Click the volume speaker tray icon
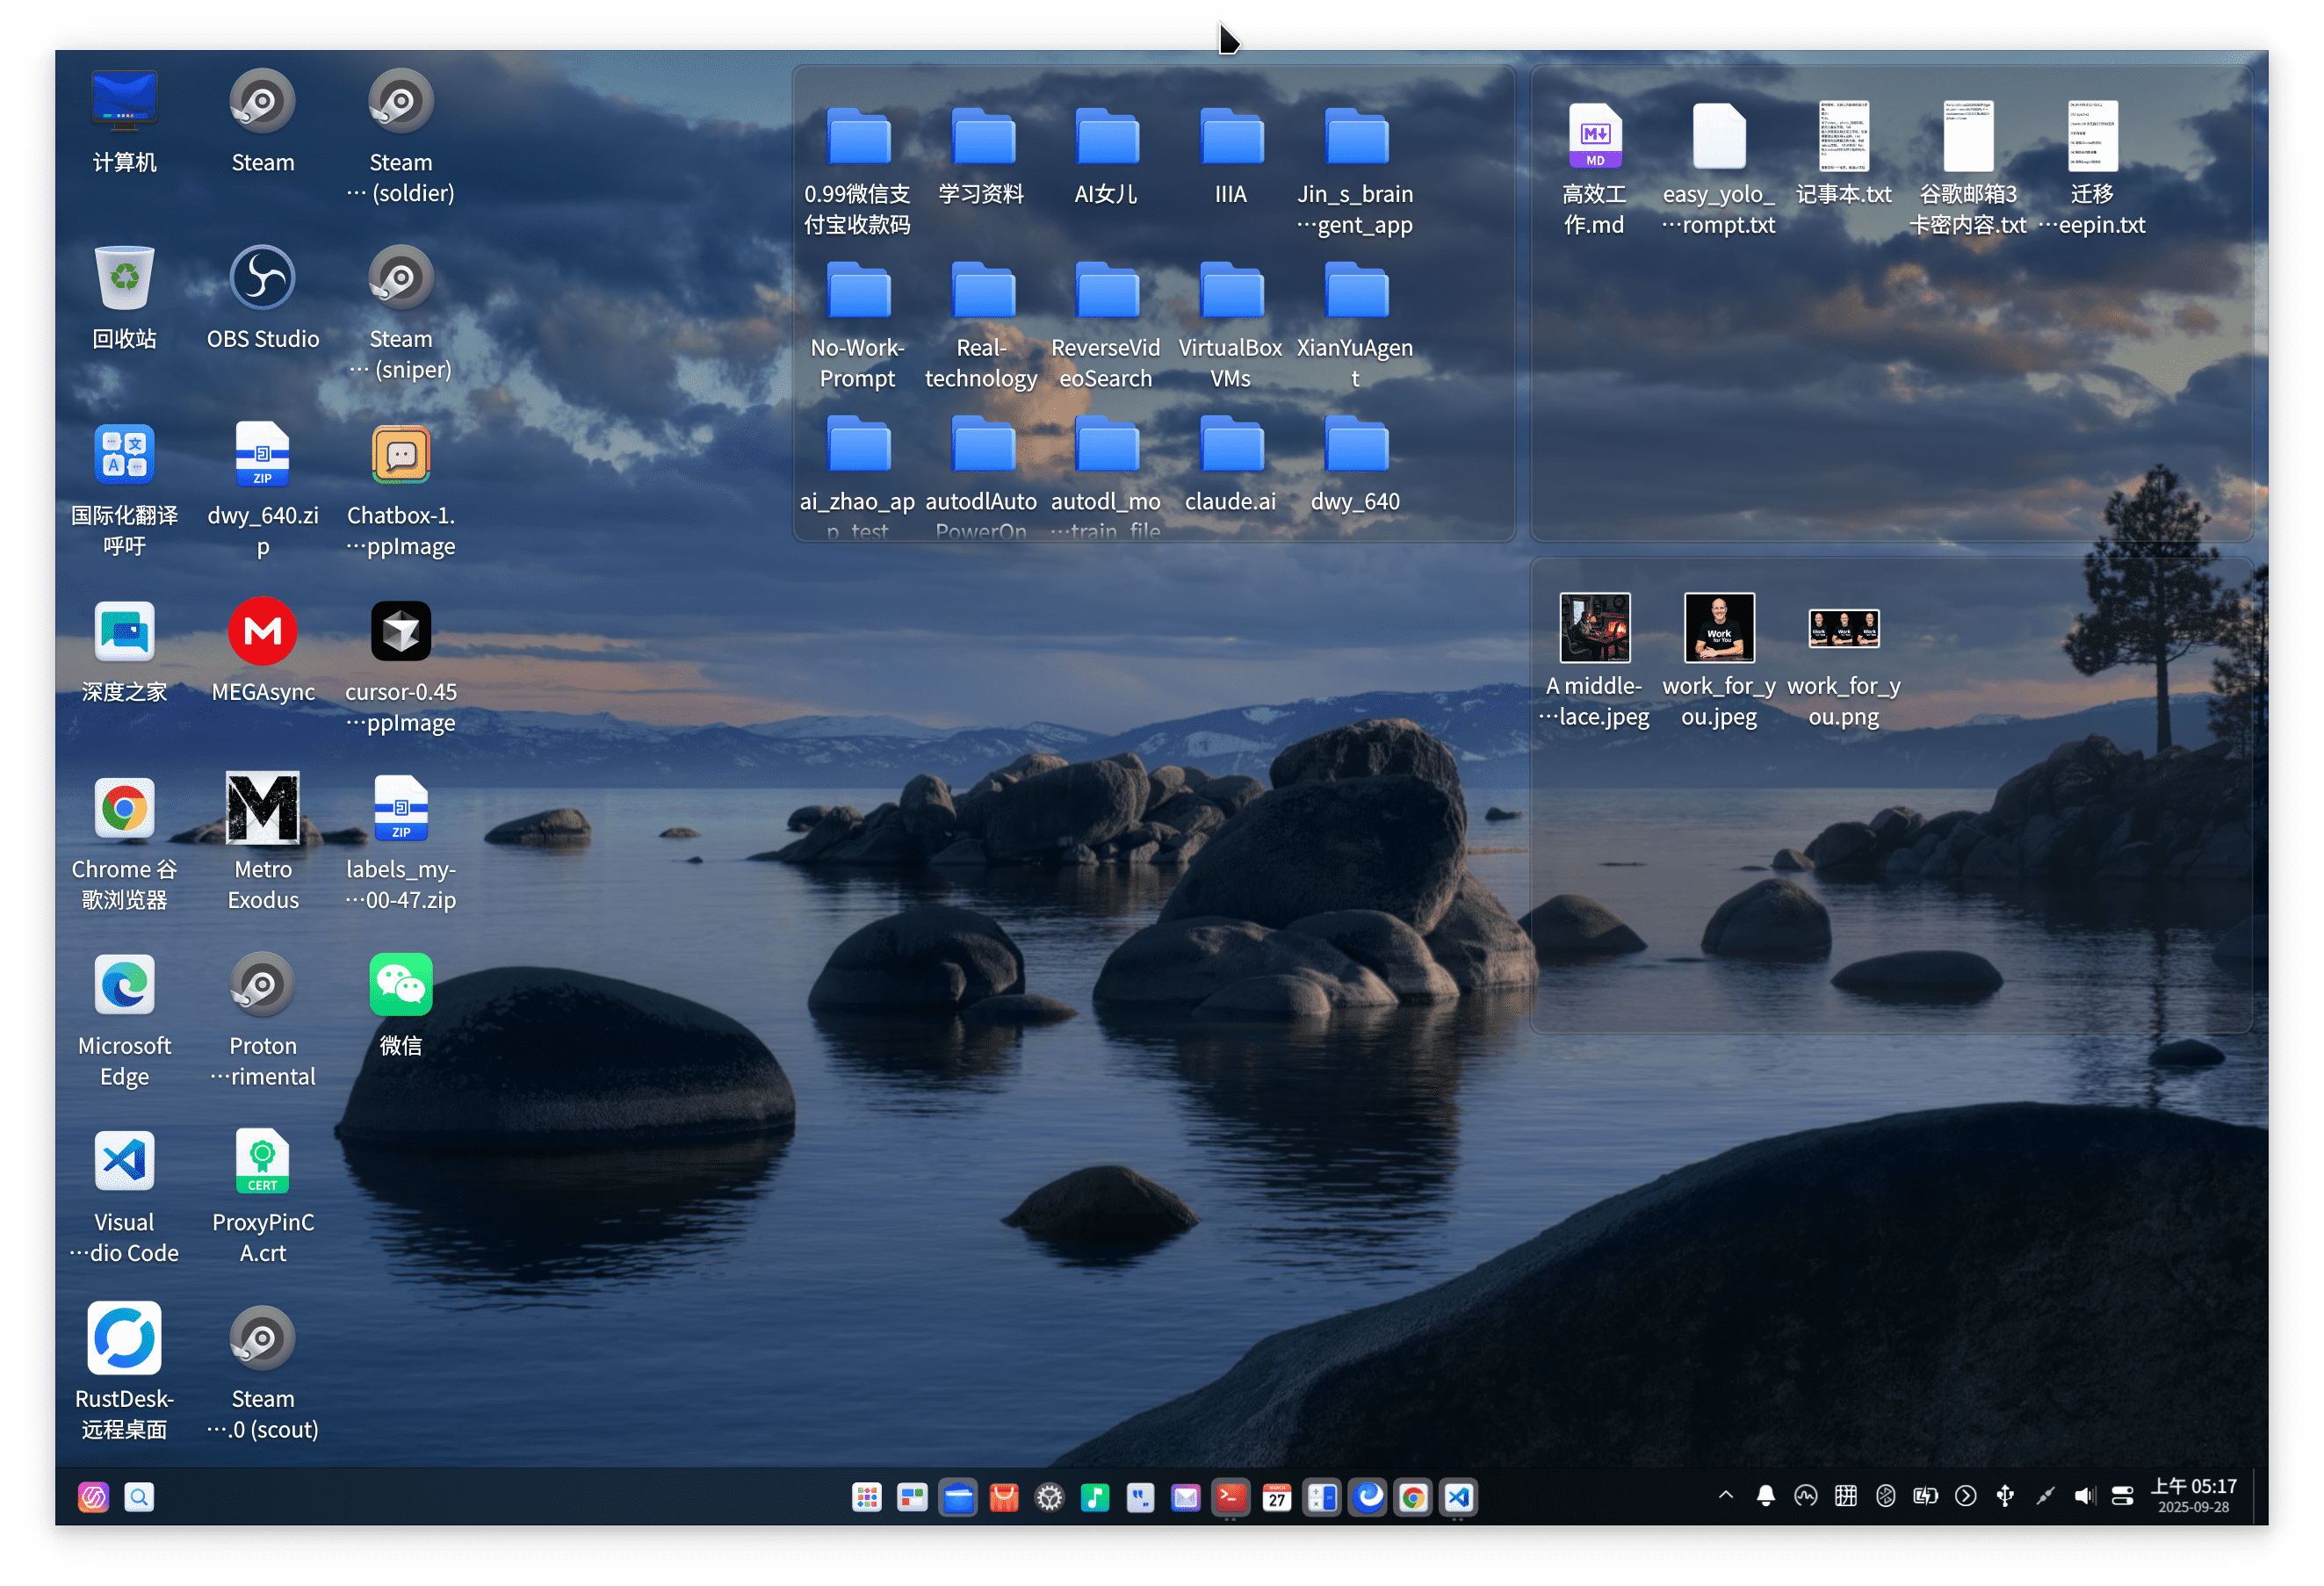 pos(2084,1496)
